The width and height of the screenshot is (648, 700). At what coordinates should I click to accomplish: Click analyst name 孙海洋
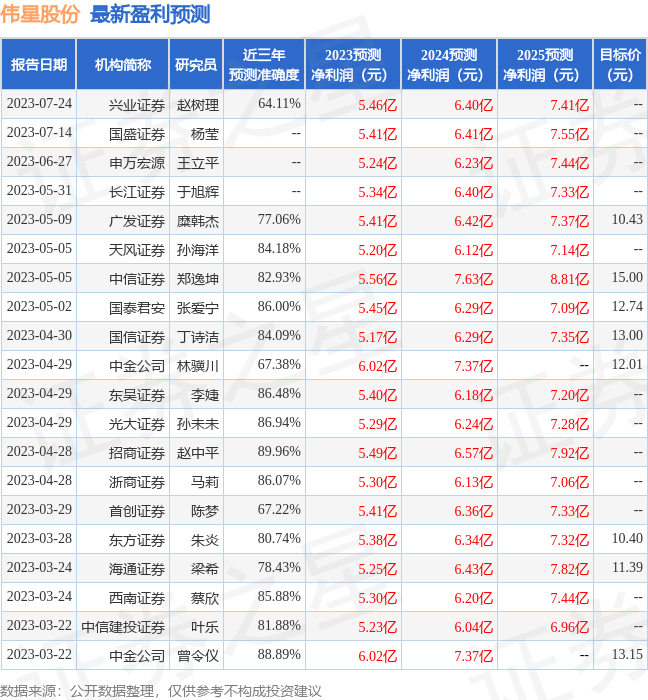pyautogui.click(x=198, y=250)
